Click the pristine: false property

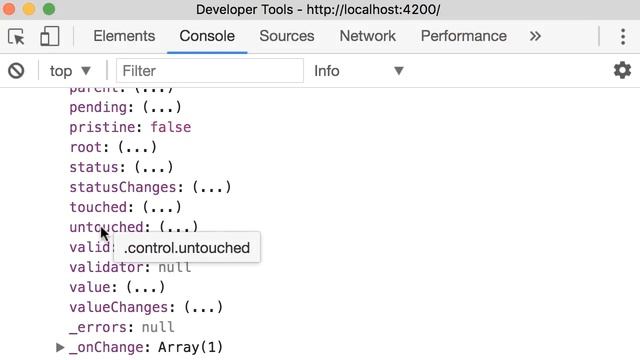pyautogui.click(x=130, y=127)
